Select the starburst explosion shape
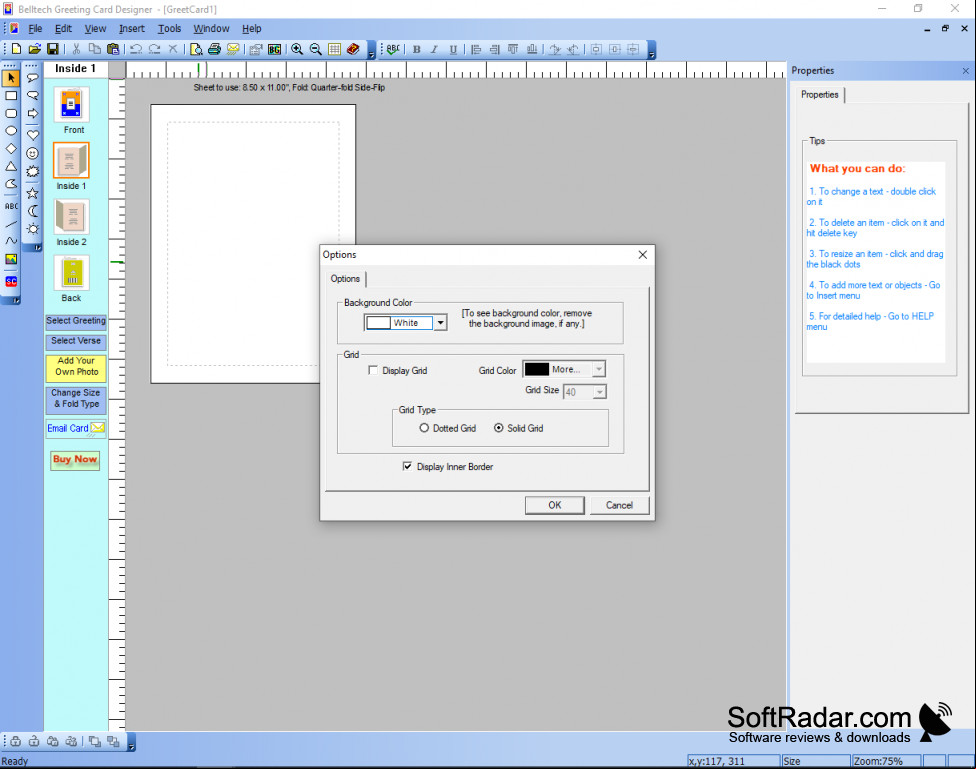 click(33, 172)
